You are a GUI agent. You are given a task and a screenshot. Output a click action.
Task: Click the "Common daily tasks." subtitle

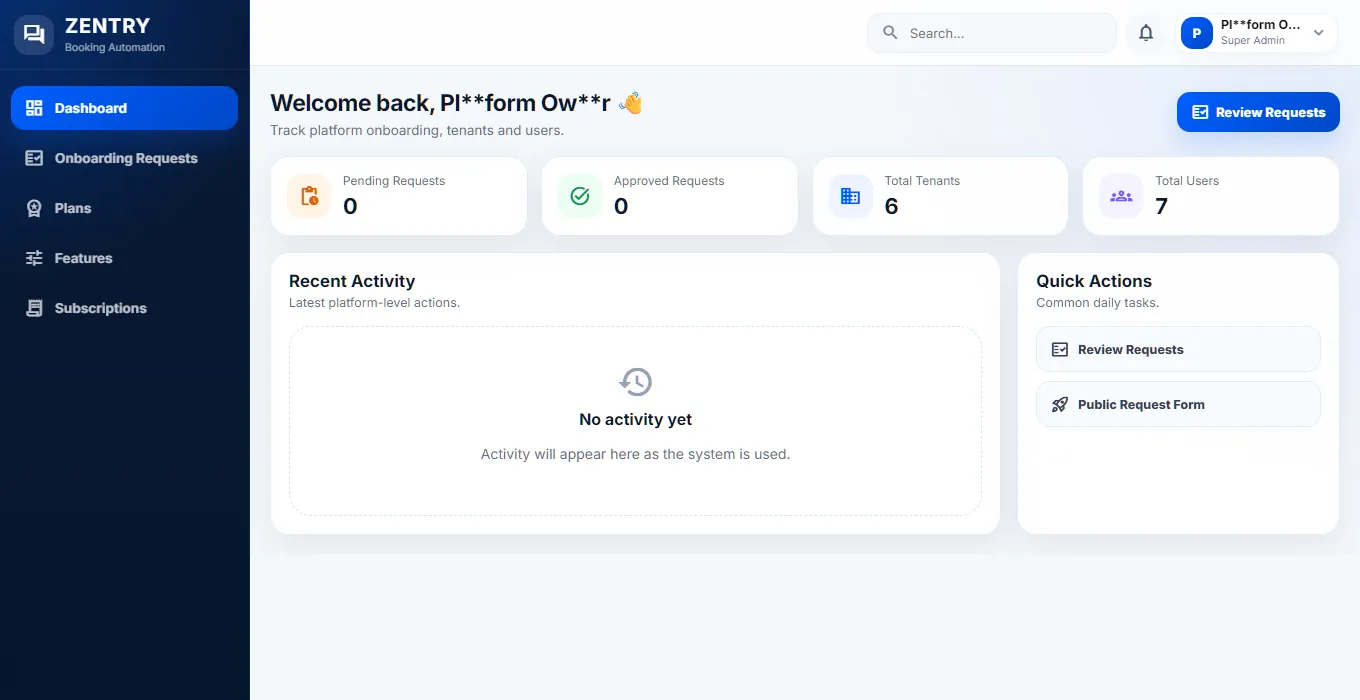click(1097, 302)
